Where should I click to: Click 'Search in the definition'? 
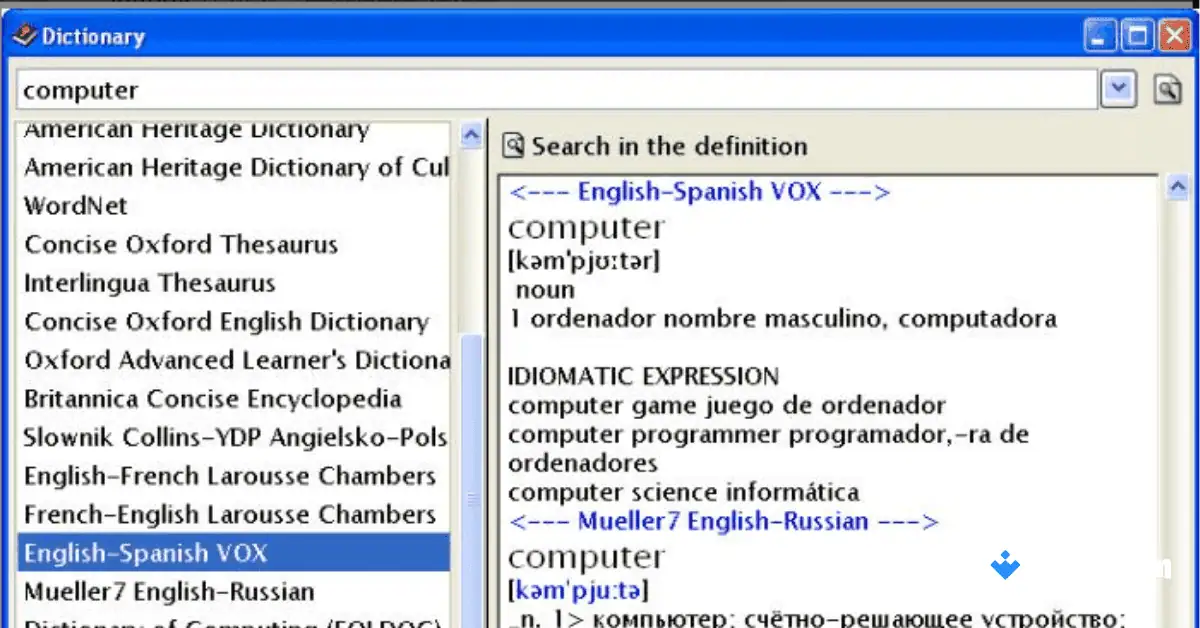[x=668, y=146]
